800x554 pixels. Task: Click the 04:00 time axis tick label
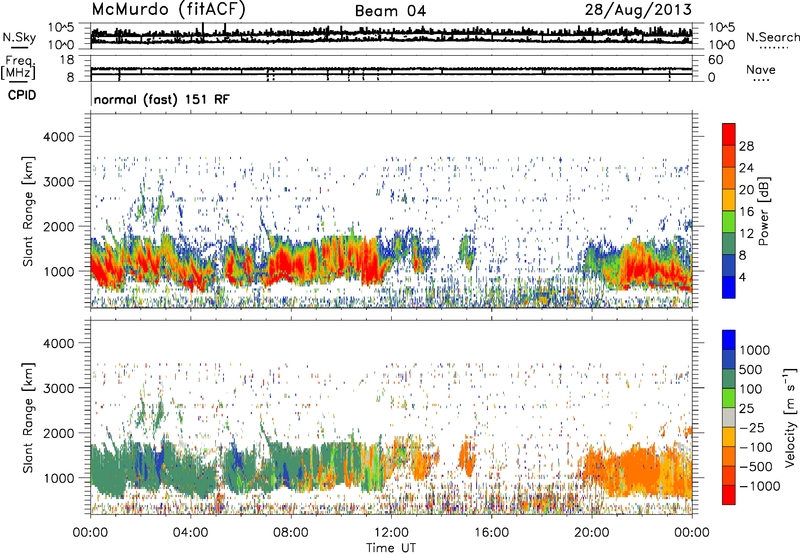tap(191, 533)
